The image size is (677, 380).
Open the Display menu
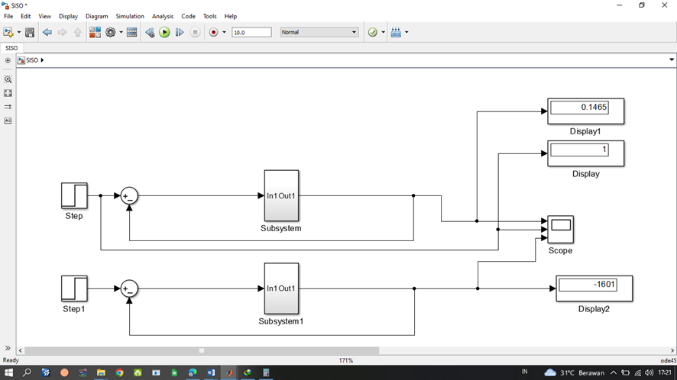pyautogui.click(x=68, y=16)
